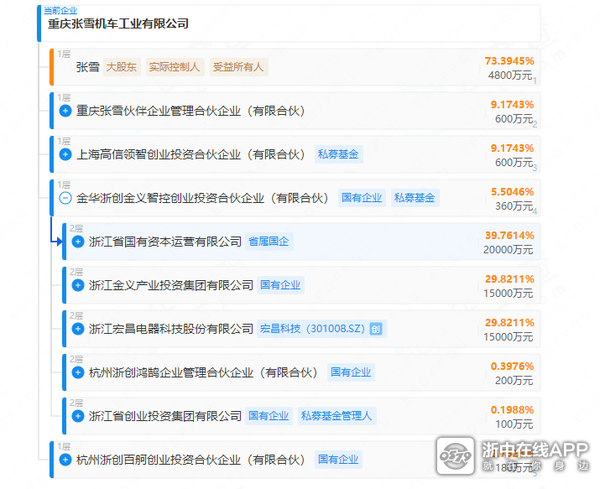Click plus icon beside 杭州浙创鸿鹄企业管理合伙企业
600x489 pixels.
click(78, 372)
